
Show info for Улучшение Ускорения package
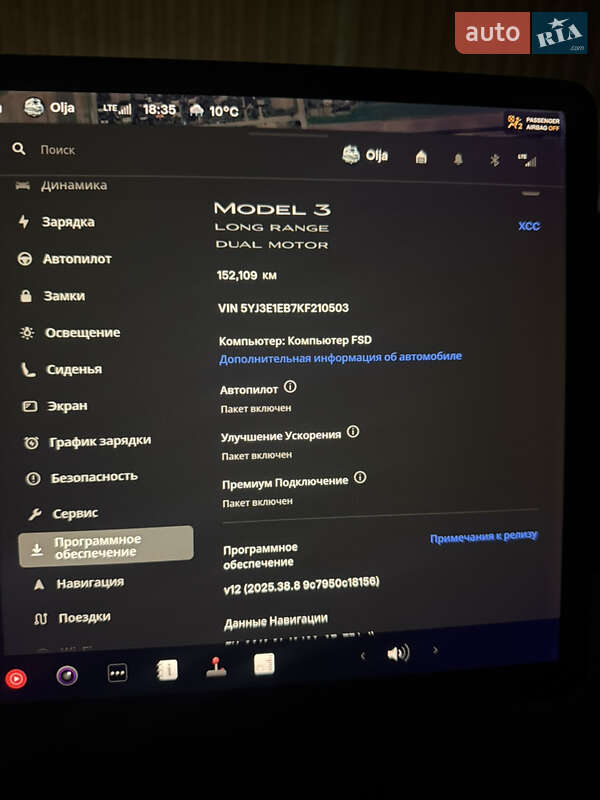pyautogui.click(x=353, y=432)
